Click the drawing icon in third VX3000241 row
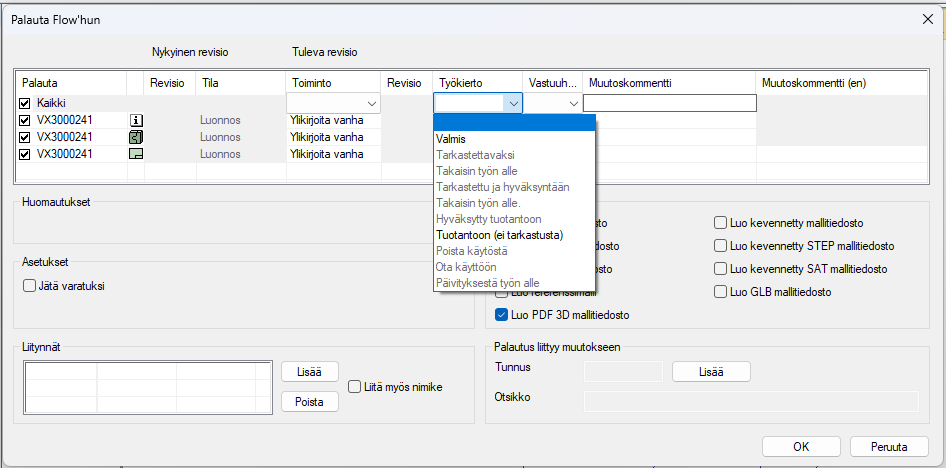This screenshot has height=468, width=946. pyautogui.click(x=136, y=154)
